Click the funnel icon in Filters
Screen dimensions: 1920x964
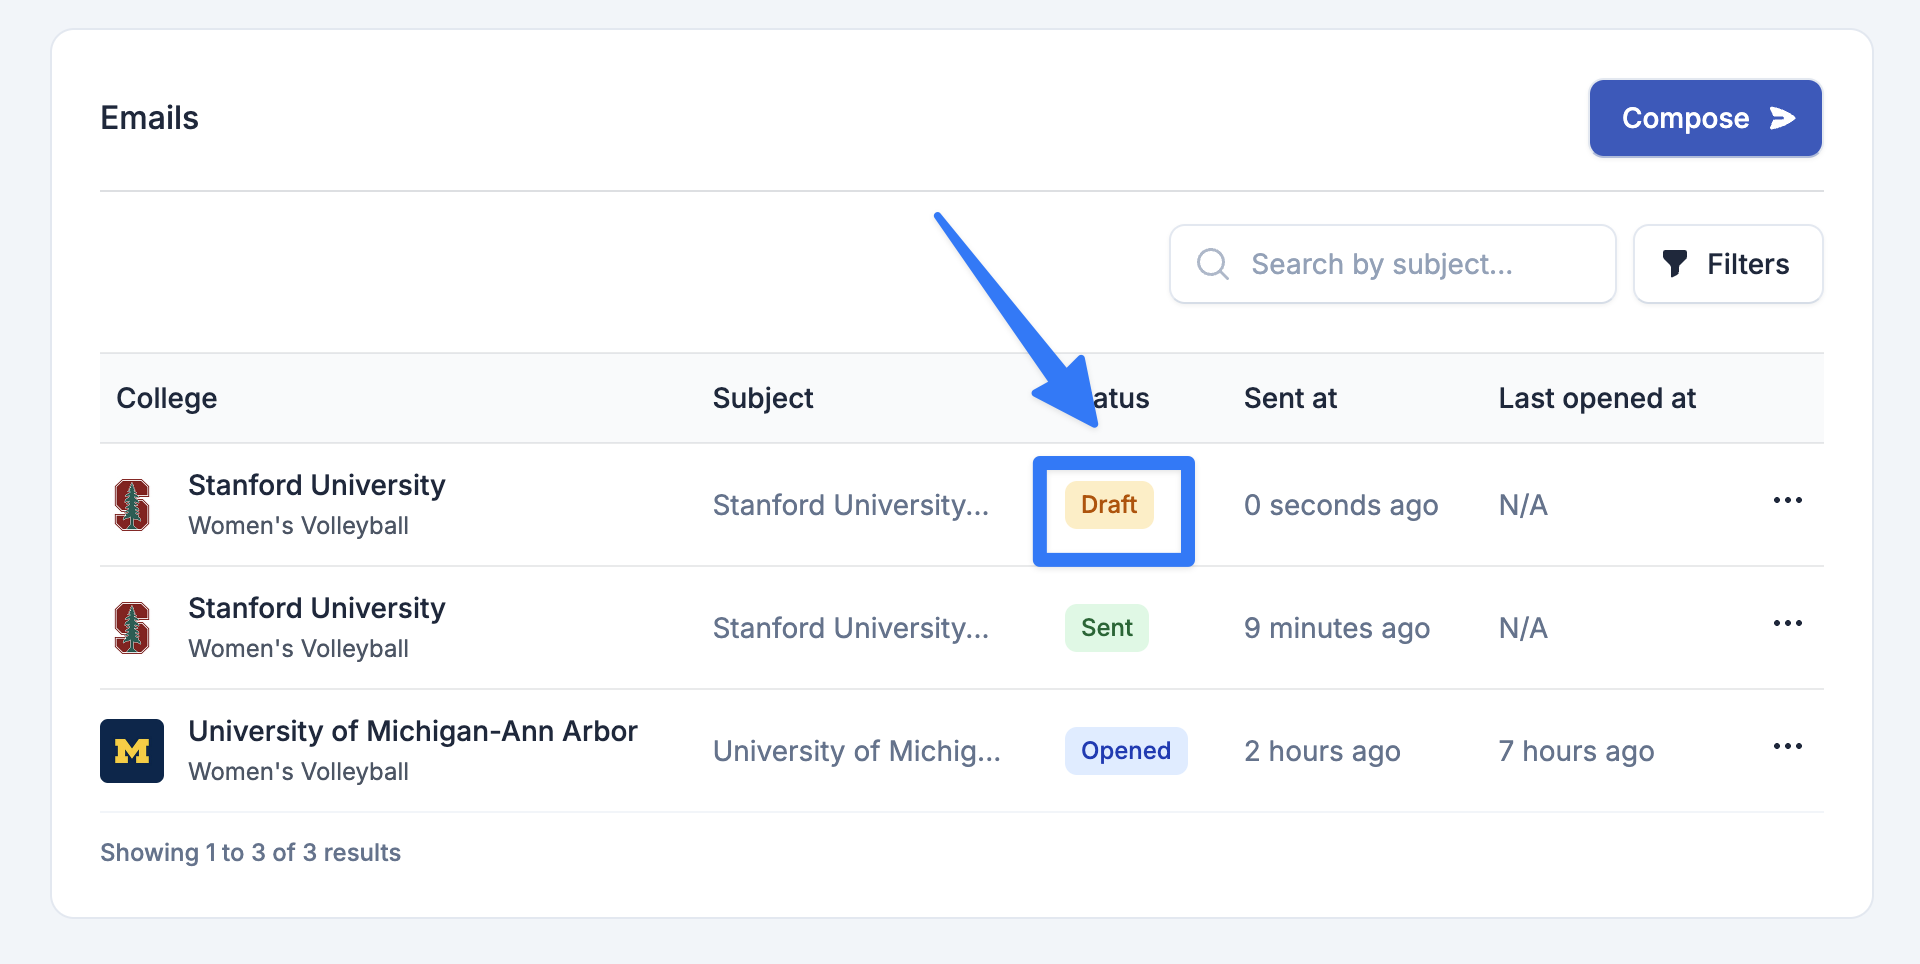1675,264
